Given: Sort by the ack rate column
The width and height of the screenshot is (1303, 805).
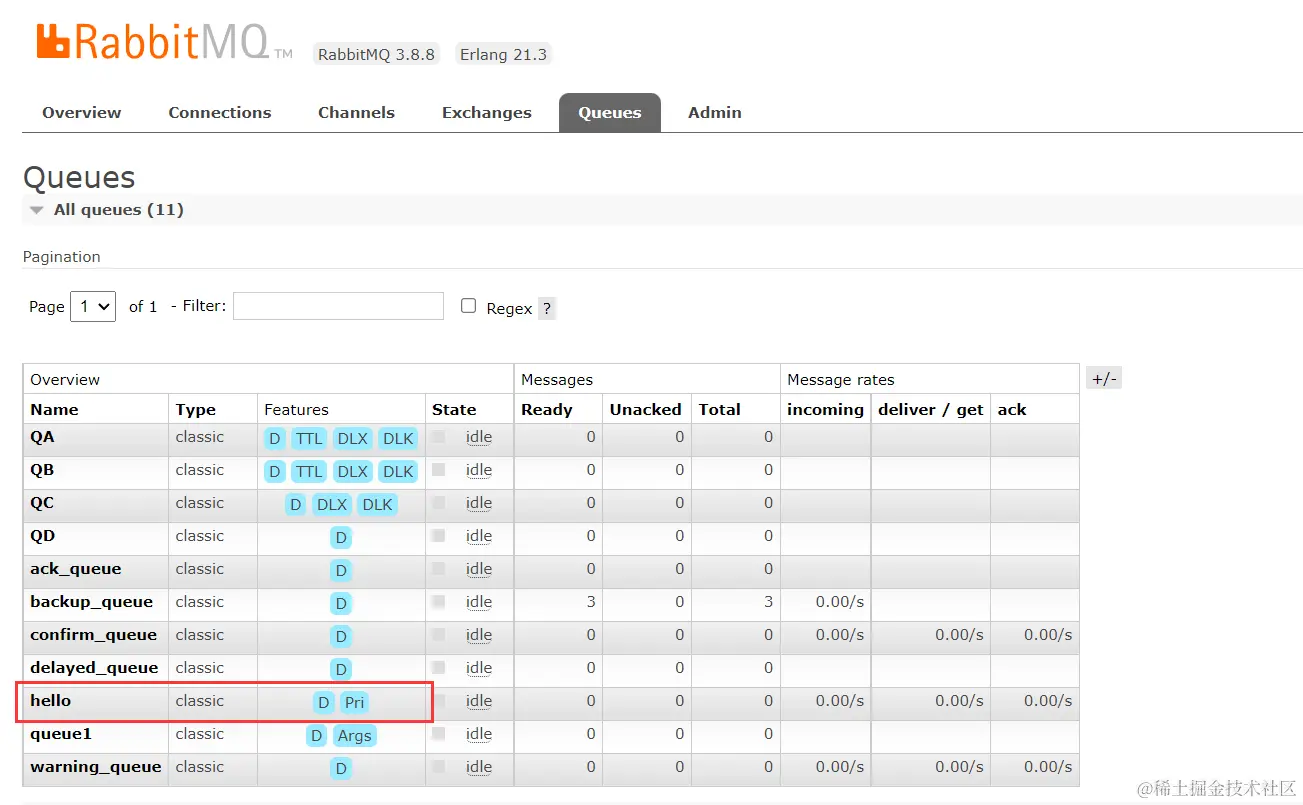Looking at the screenshot, I should click(1012, 409).
